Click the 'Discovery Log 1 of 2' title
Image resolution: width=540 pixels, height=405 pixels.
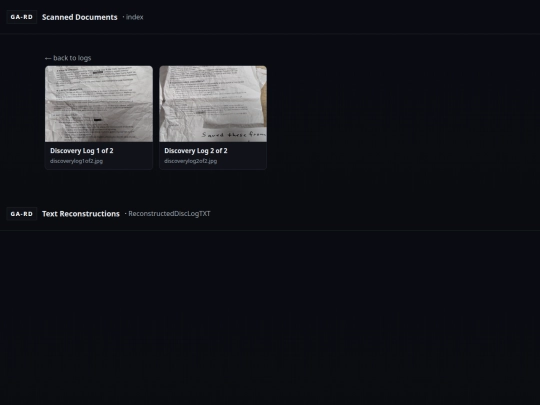pyautogui.click(x=82, y=150)
